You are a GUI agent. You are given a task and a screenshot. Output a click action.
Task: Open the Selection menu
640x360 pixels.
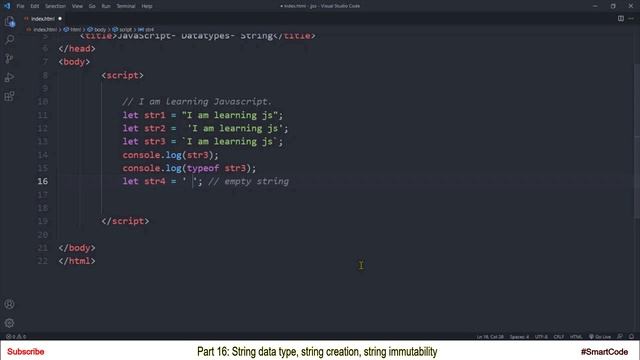pos(55,6)
